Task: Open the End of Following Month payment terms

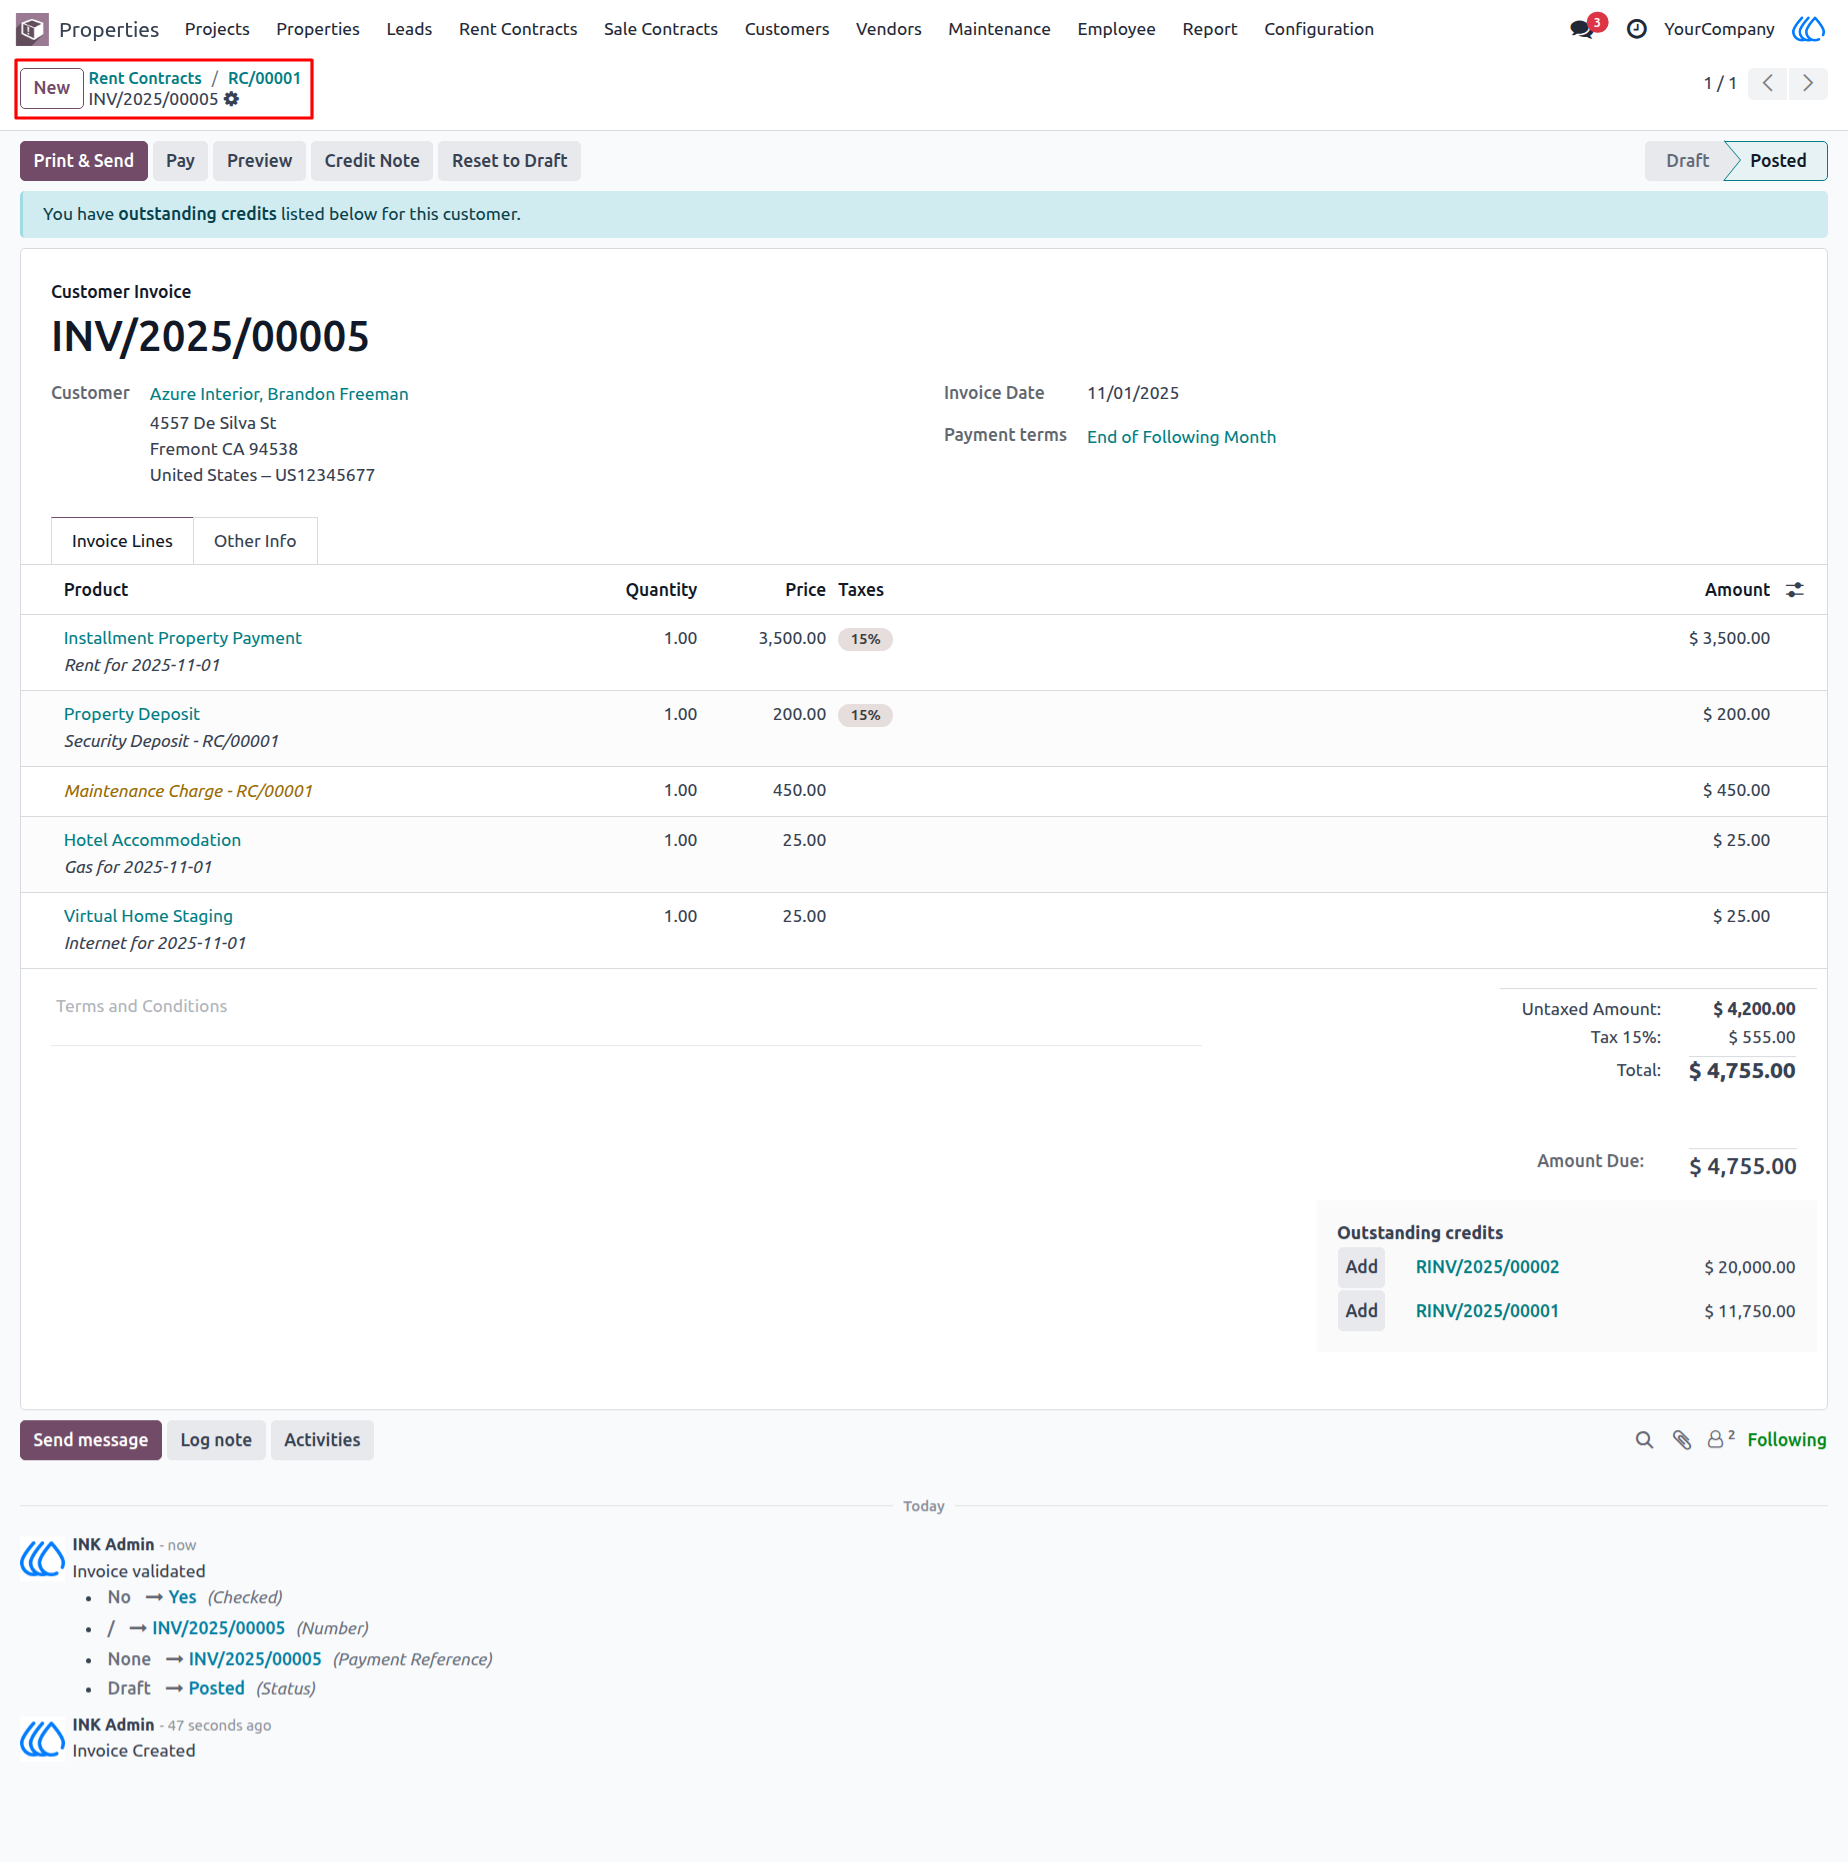Action: [1181, 437]
